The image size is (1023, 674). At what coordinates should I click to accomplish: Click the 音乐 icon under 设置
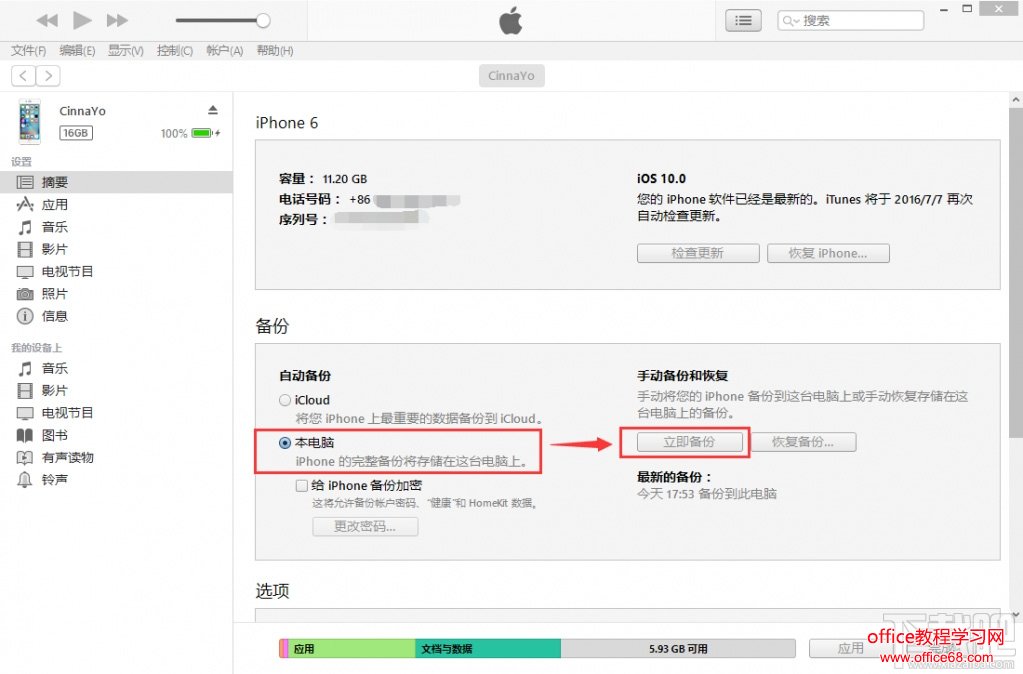pyautogui.click(x=25, y=227)
